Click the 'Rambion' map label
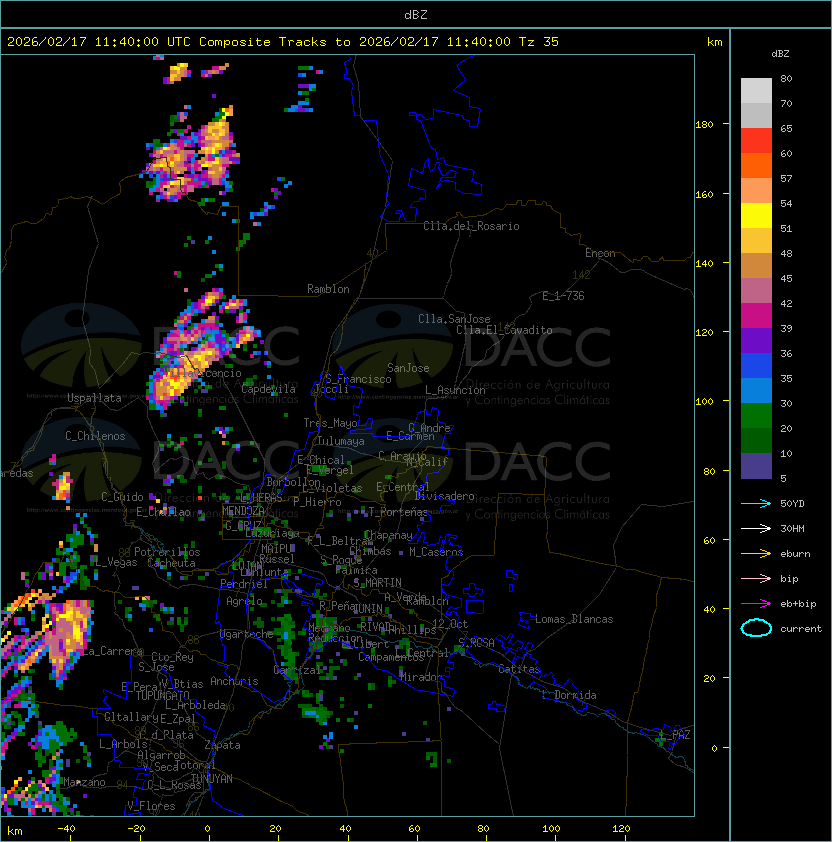The image size is (832, 842). pos(328,289)
